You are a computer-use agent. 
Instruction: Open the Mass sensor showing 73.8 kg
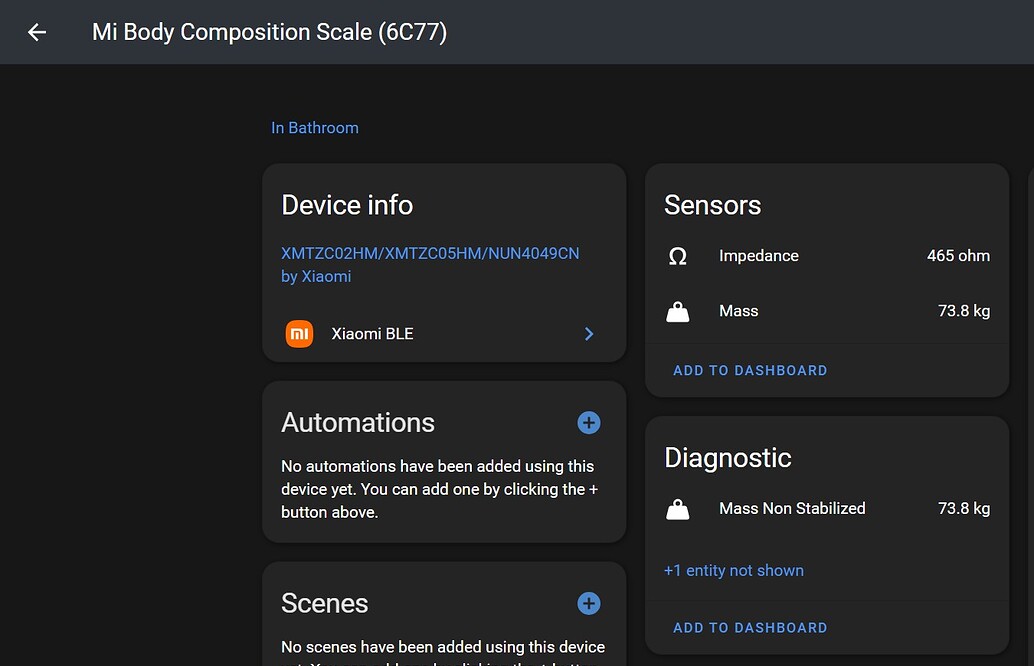[739, 310]
